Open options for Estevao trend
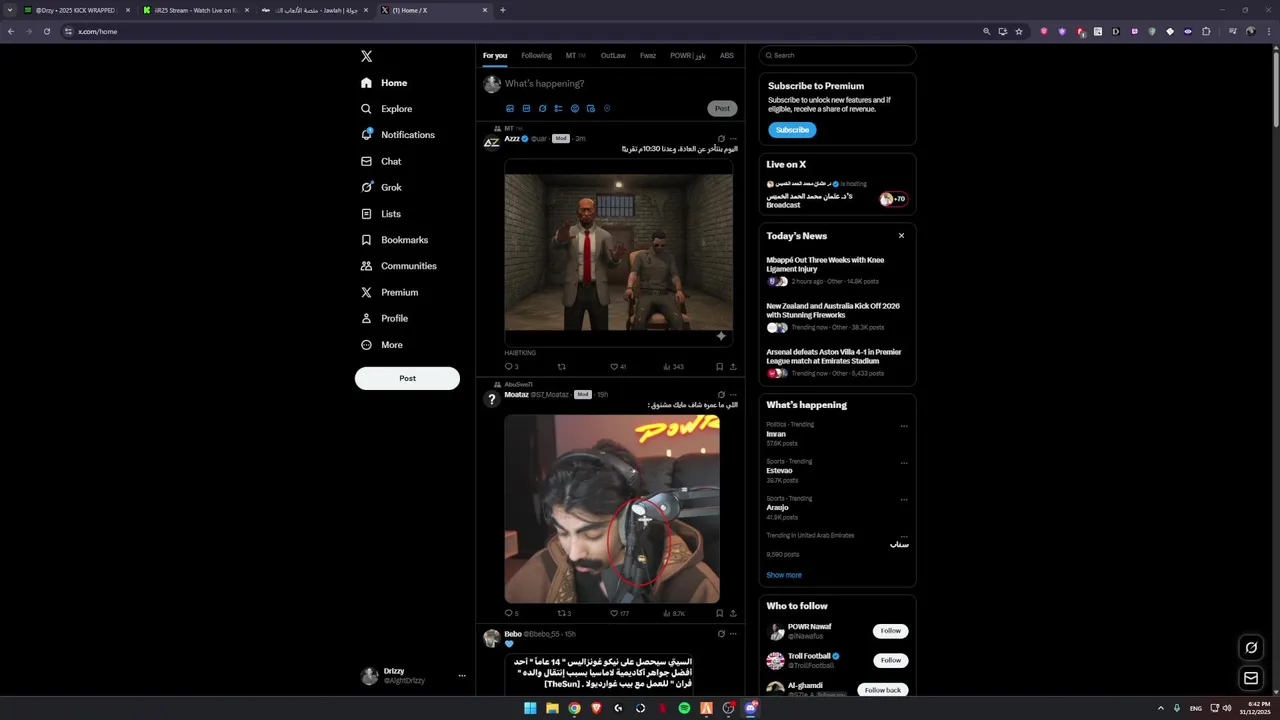 coord(904,463)
